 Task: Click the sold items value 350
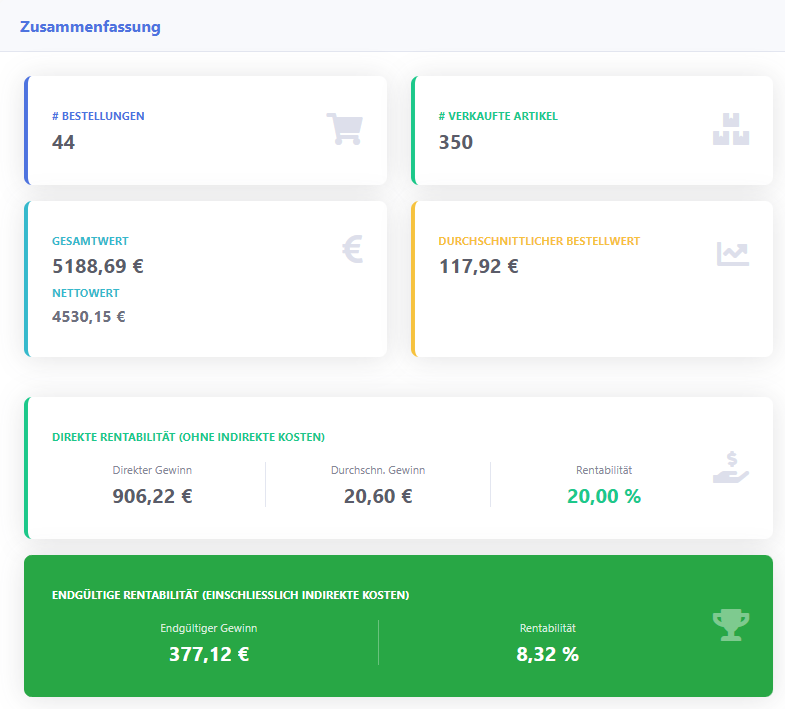456,142
